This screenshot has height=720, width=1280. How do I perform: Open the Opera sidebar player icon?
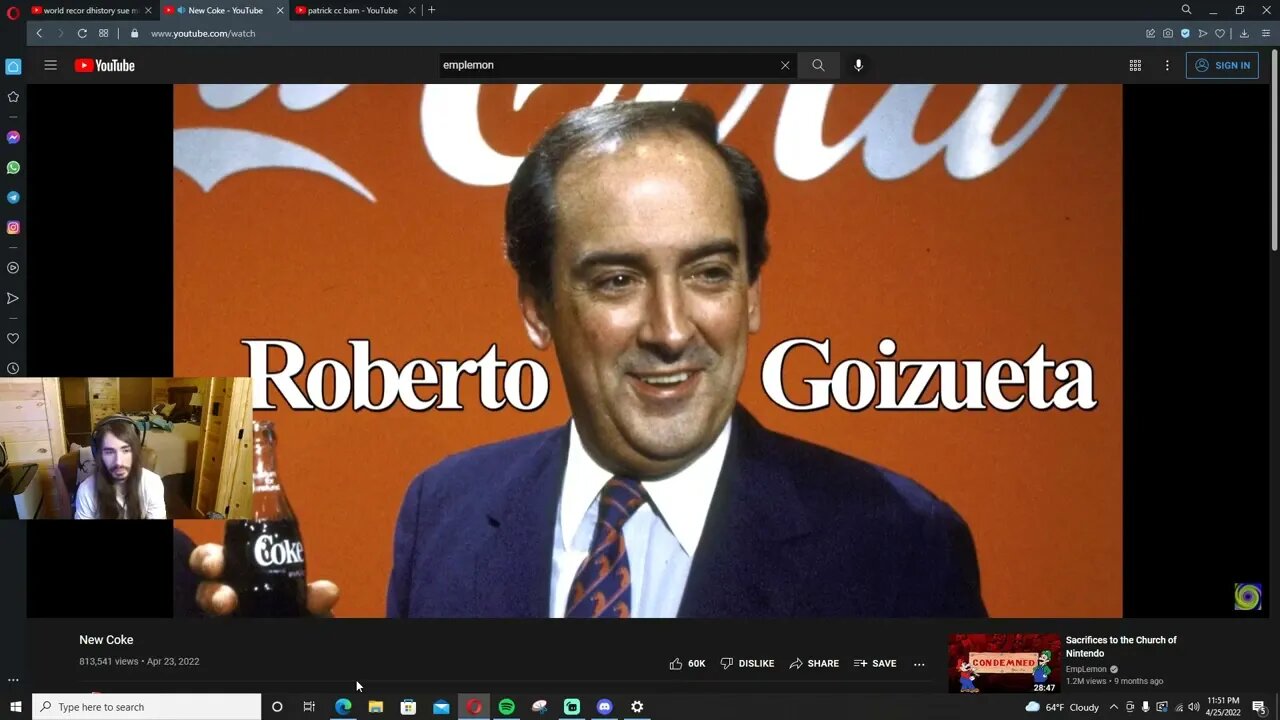[x=13, y=268]
